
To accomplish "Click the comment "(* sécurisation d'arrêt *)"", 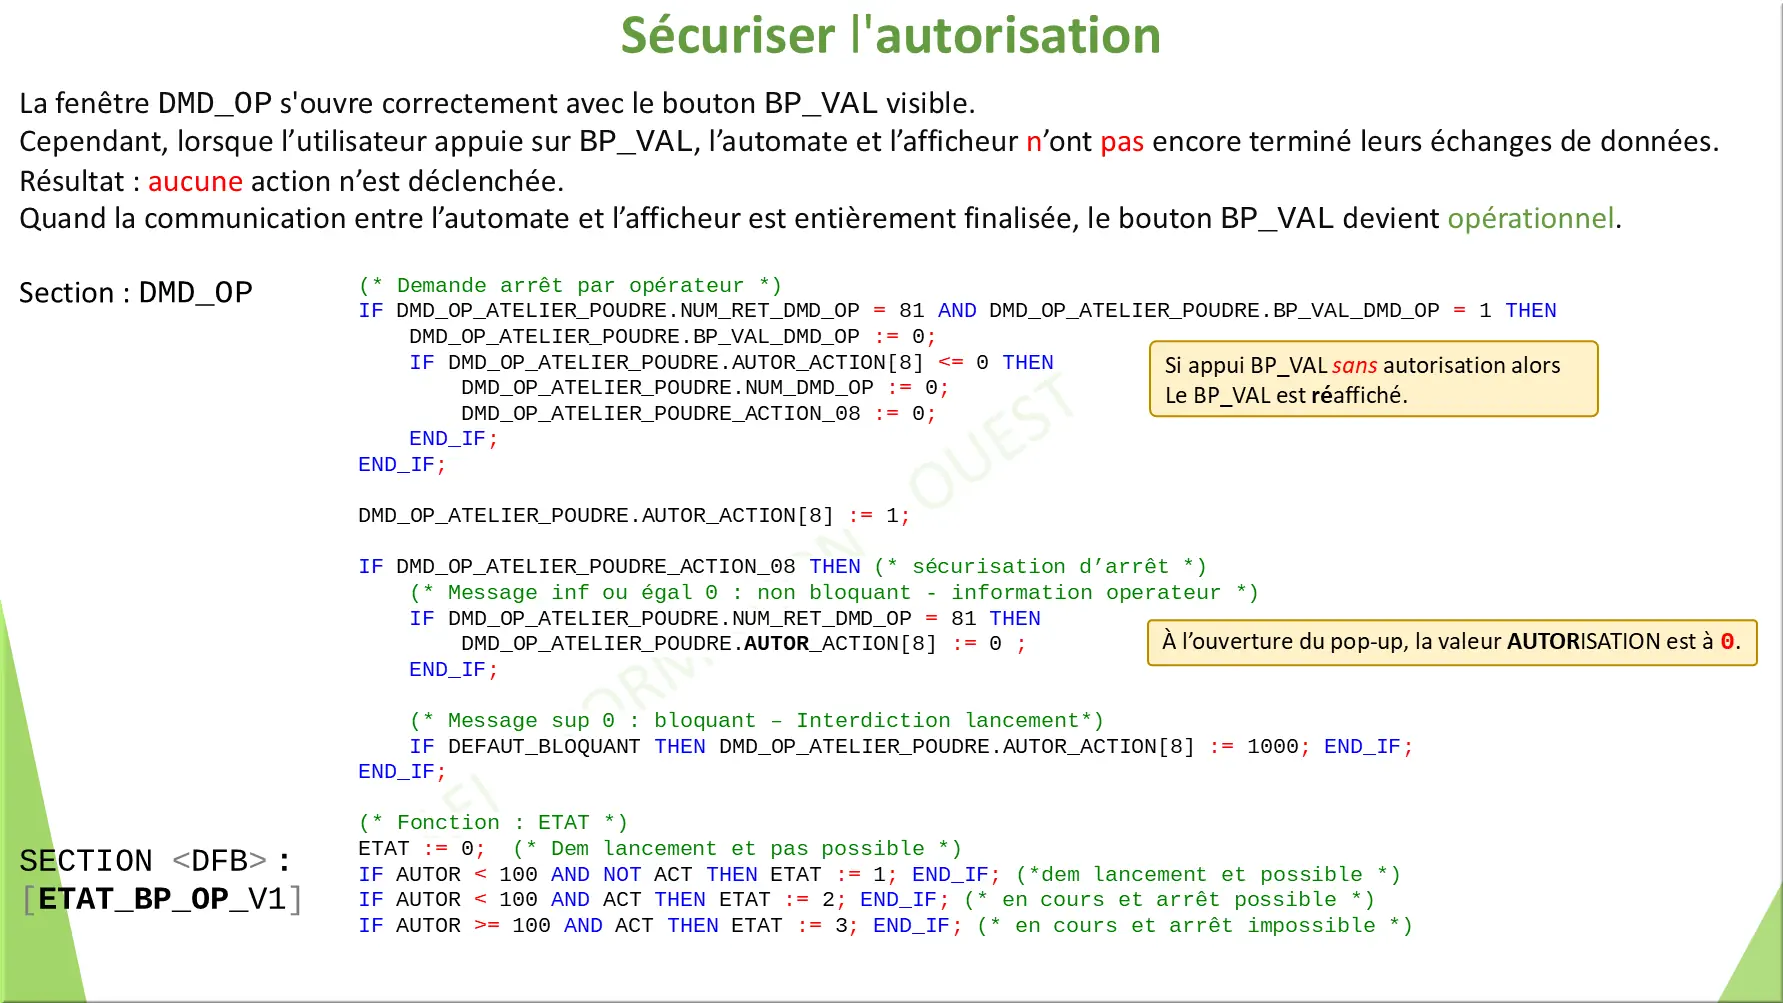I will point(1040,567).
